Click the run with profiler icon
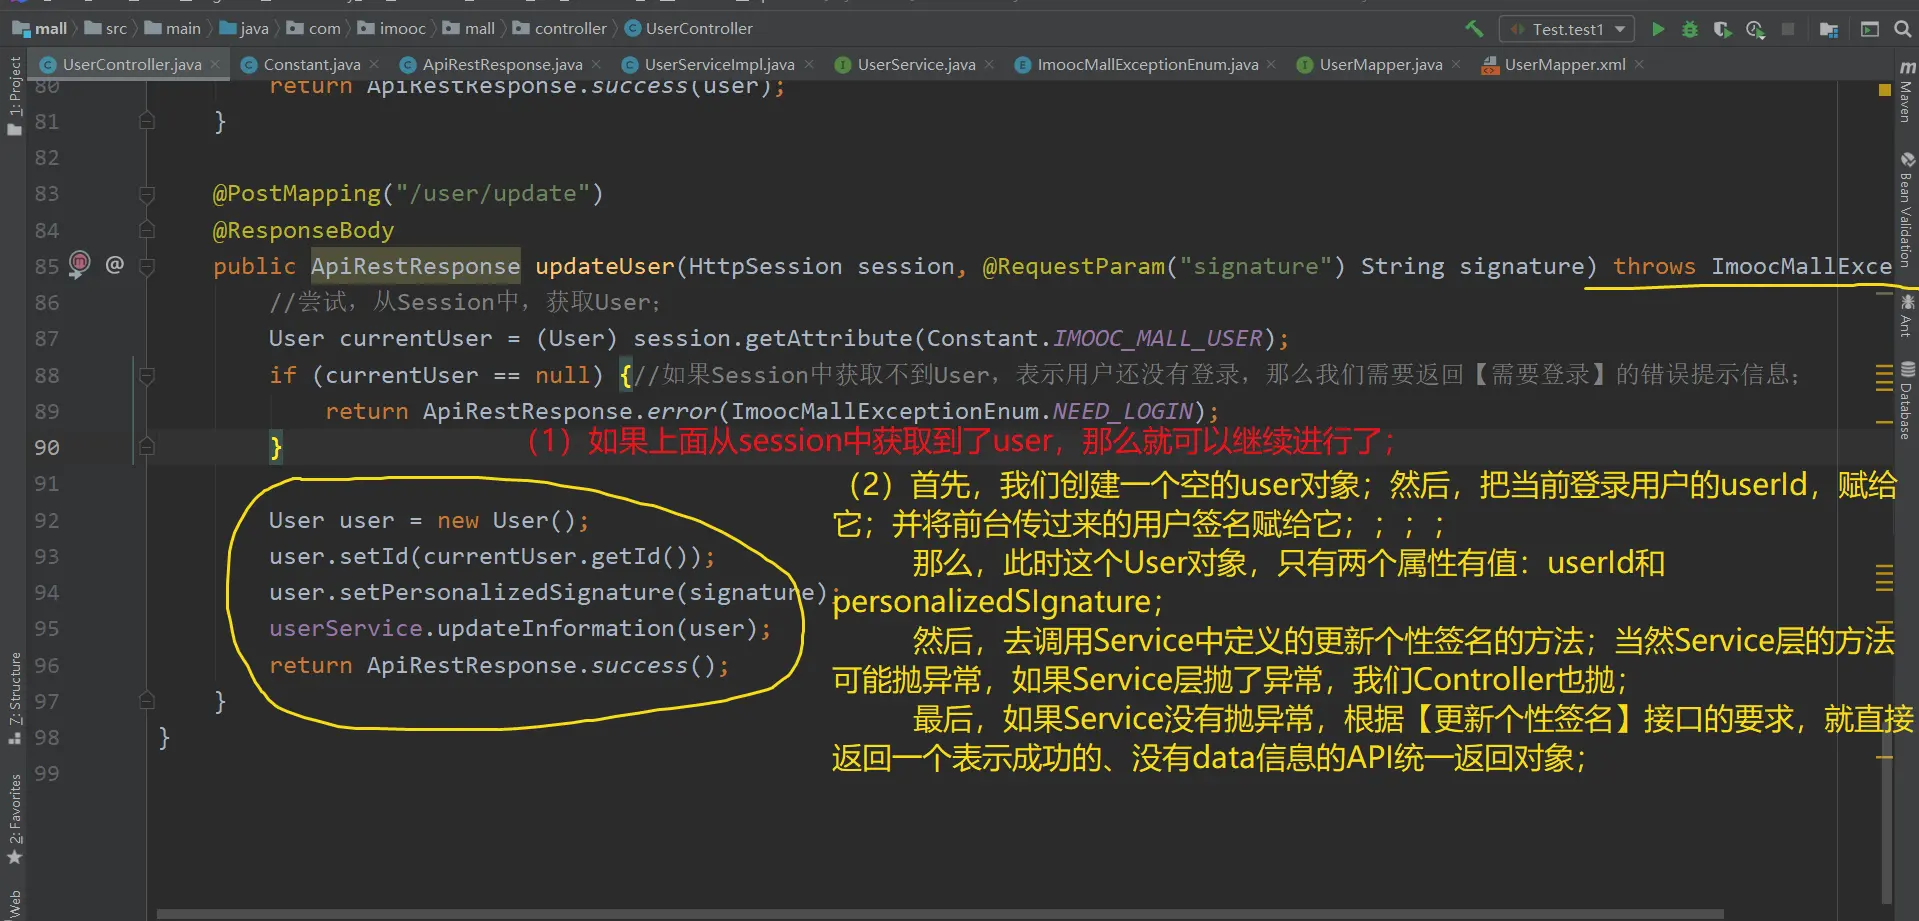The image size is (1919, 921). (1755, 29)
